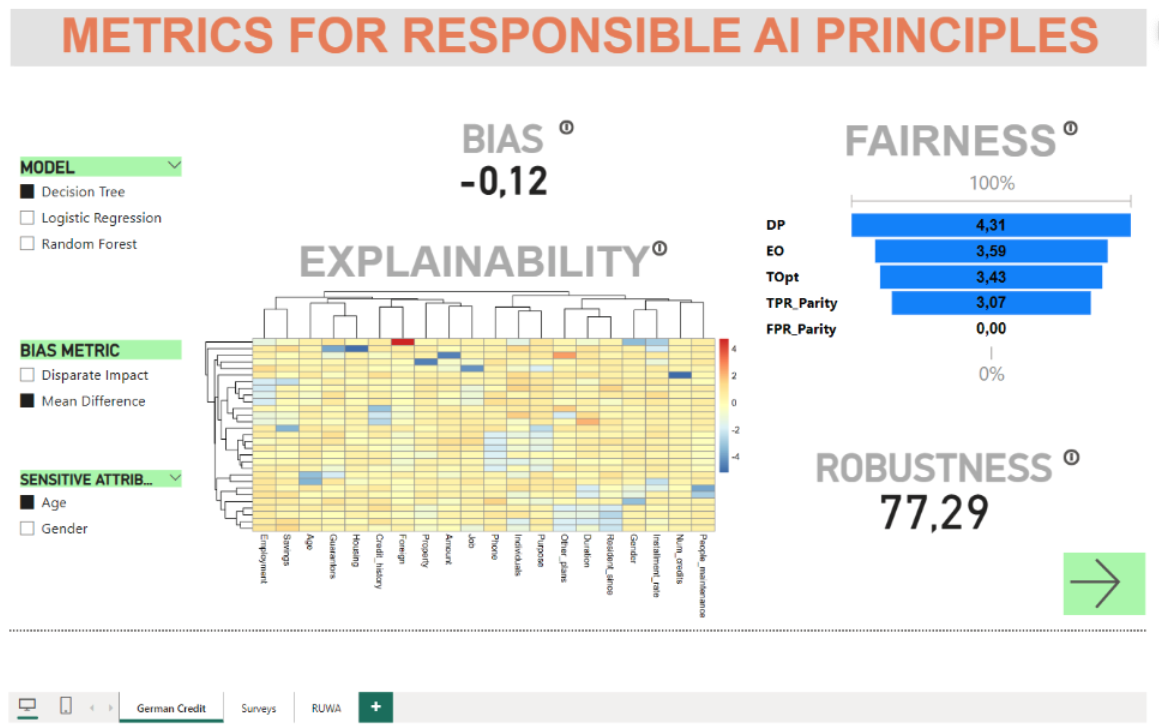Click the info icon beside ROBUSTNESS
This screenshot has width=1159, height=728.
1071,457
